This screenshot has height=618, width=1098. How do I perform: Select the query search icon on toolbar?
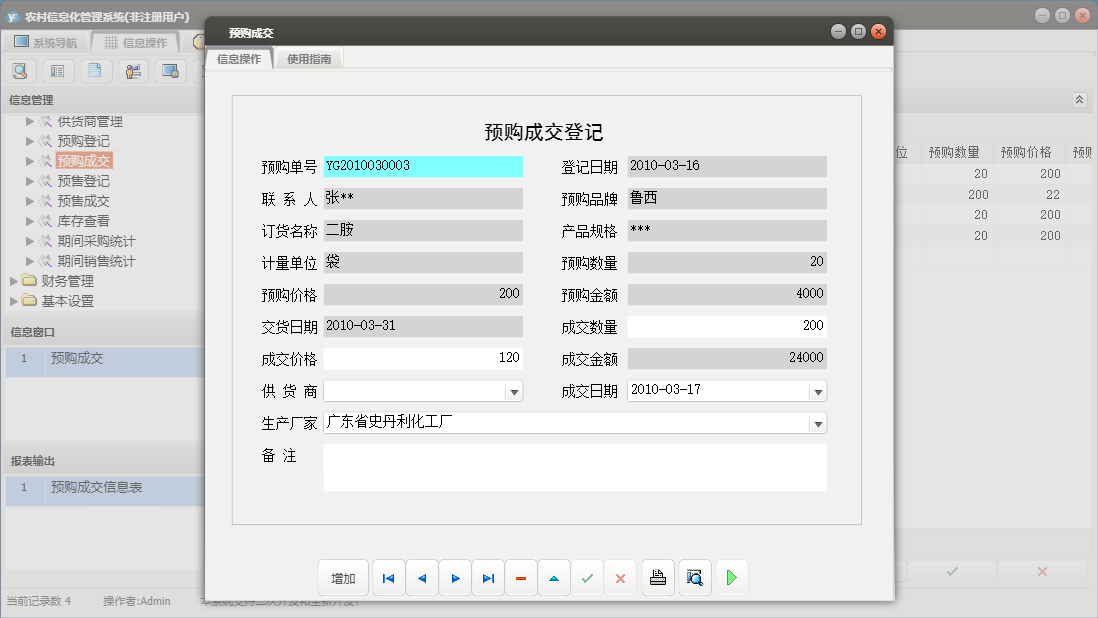coord(20,71)
